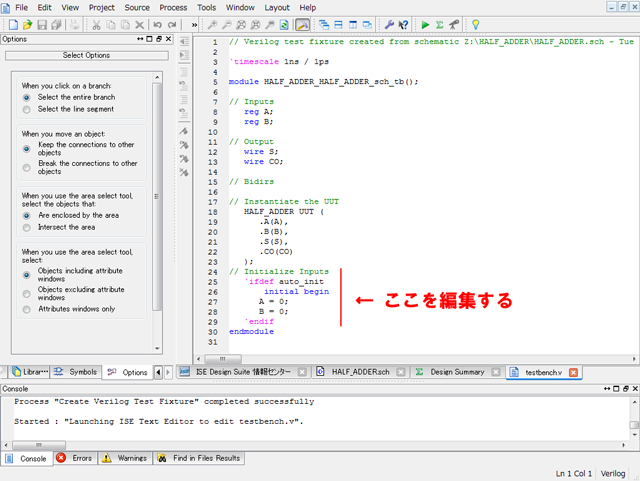Screen dimensions: 640x481
Task: Switch to the Libraries panel tab
Action: [29, 372]
